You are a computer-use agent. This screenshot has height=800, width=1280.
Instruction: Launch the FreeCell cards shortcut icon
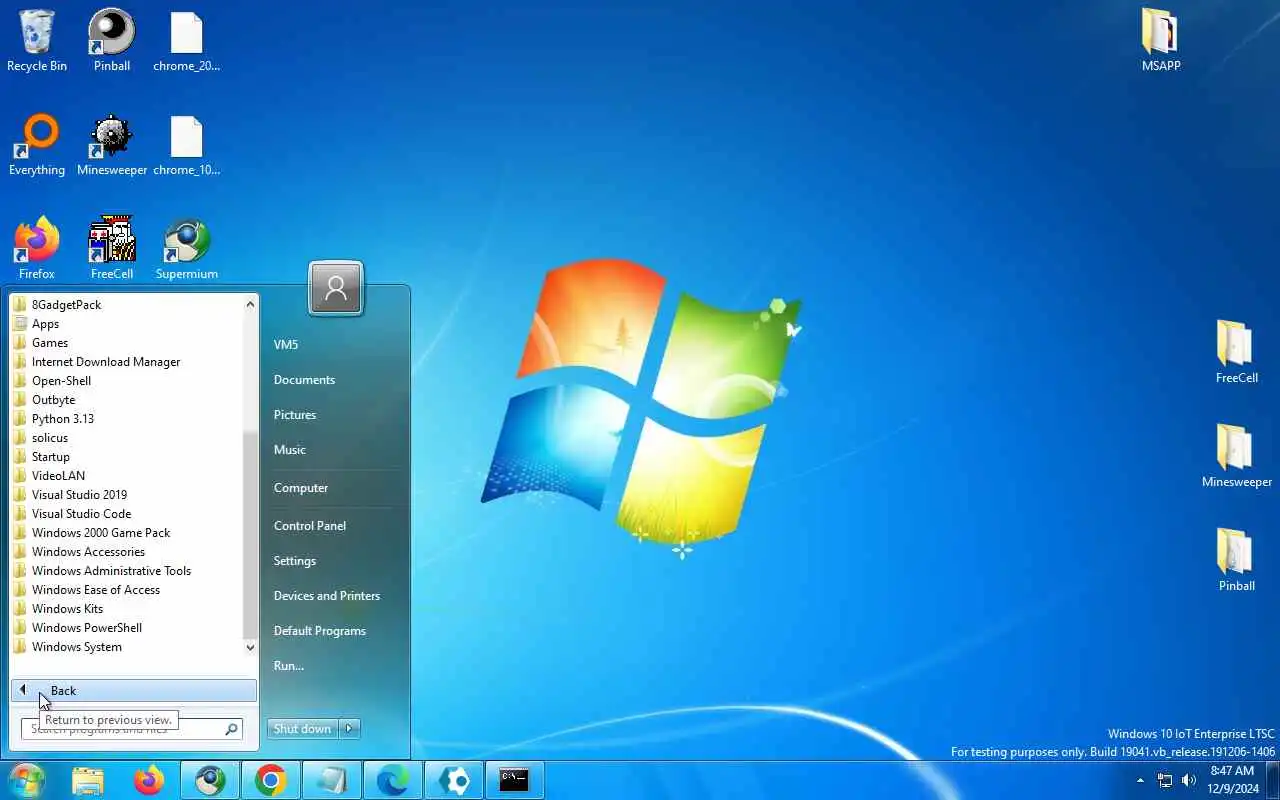[112, 248]
